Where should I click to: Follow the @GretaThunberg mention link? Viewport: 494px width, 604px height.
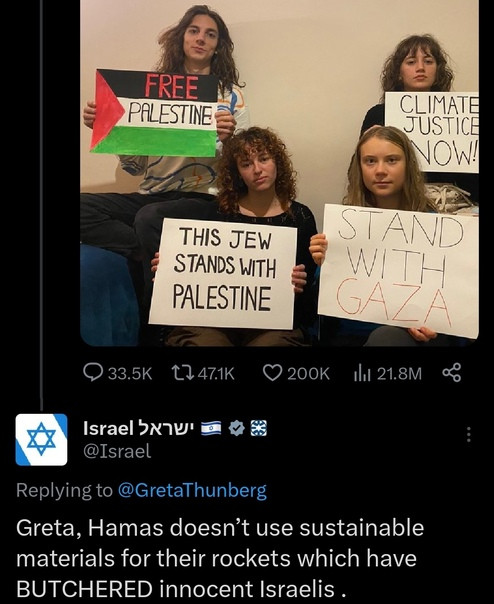(x=192, y=491)
